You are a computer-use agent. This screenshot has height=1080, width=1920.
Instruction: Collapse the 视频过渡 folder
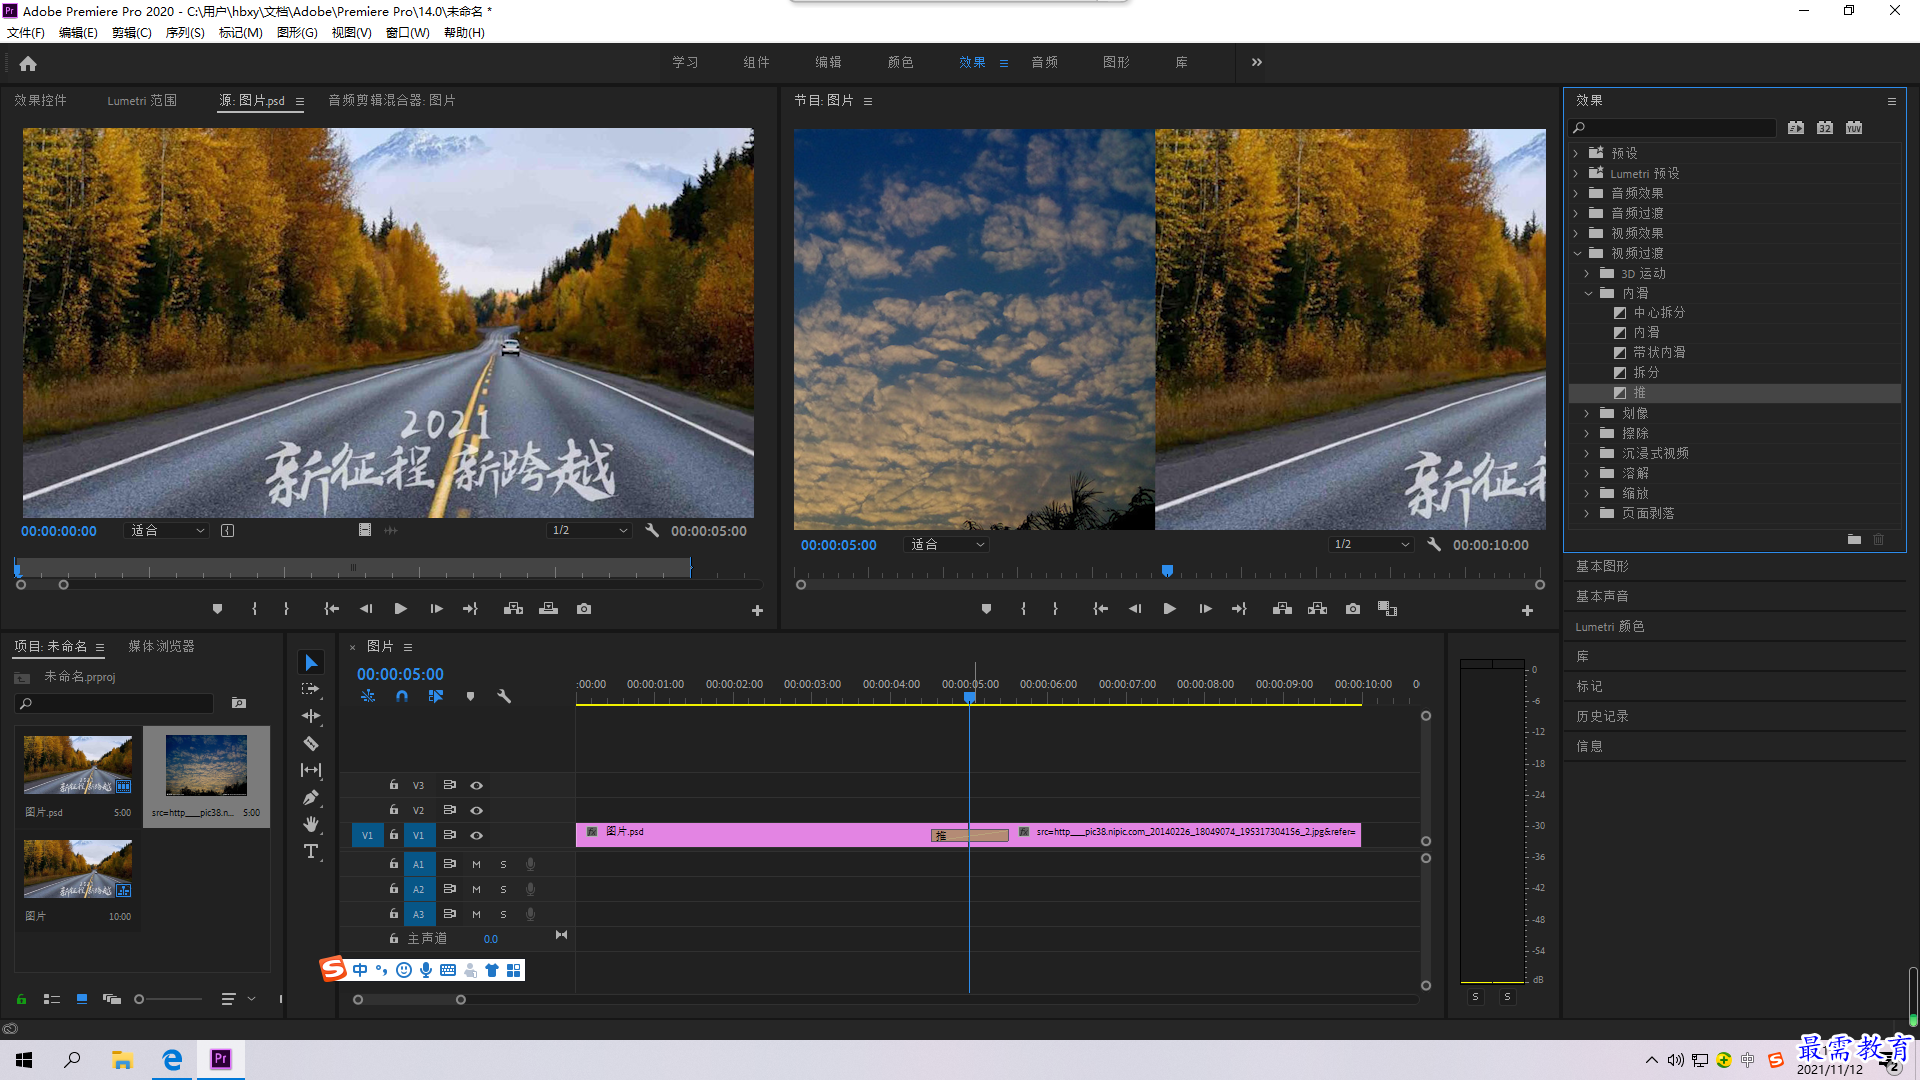1577,254
